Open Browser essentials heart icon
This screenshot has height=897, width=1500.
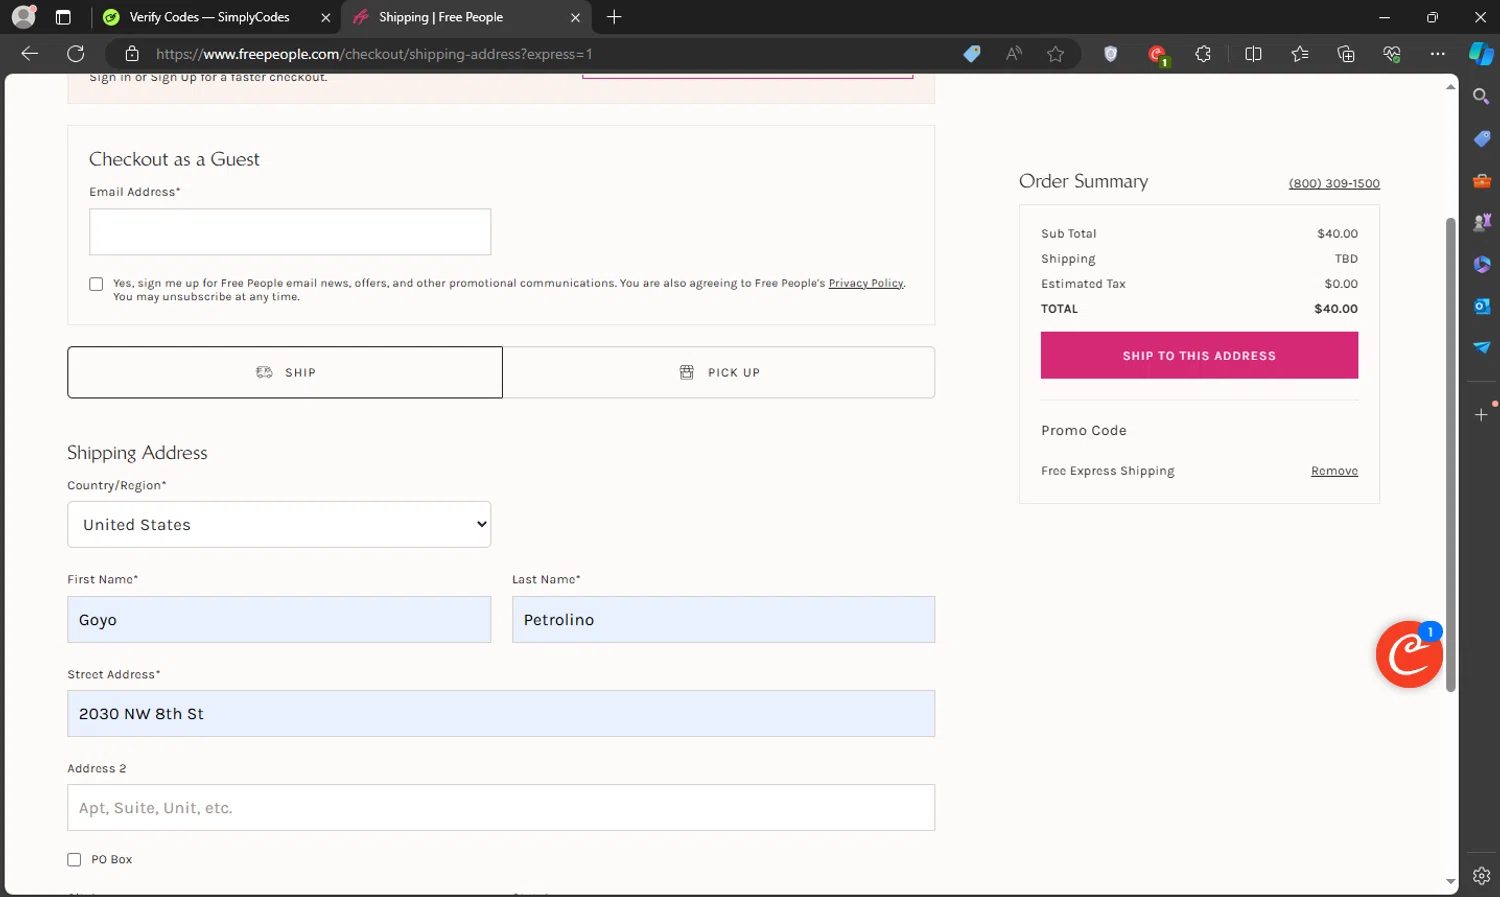point(1392,54)
